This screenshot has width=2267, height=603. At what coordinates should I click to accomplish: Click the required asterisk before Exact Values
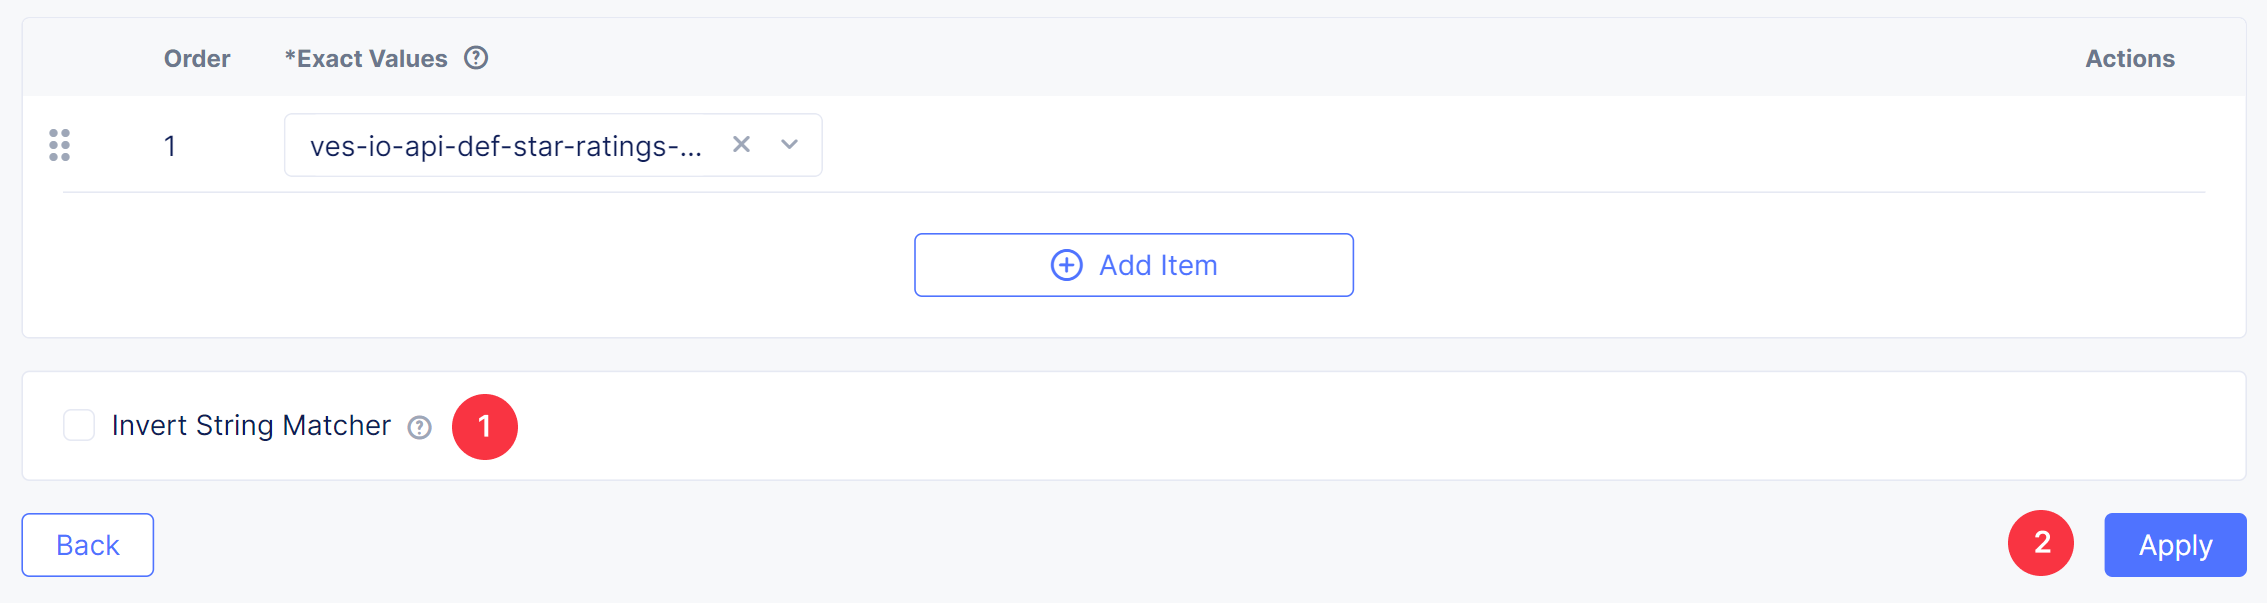[x=290, y=57]
